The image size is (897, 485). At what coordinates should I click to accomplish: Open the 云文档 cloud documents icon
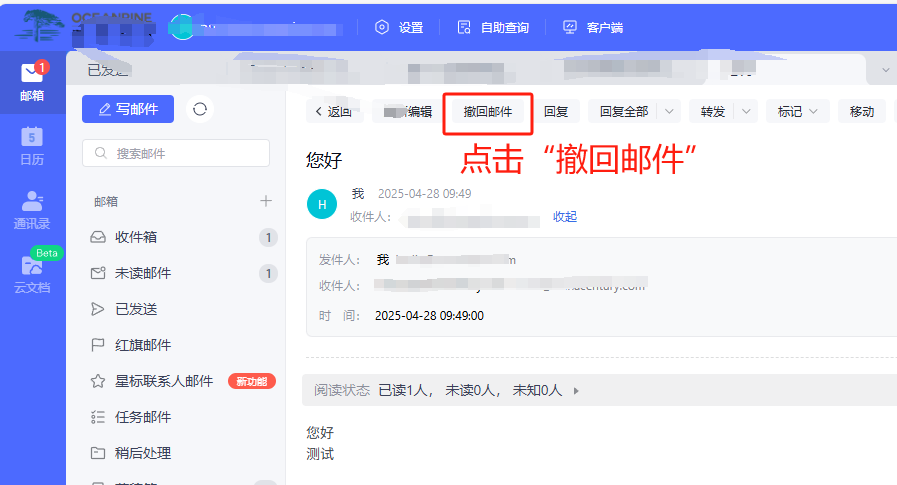(32, 275)
